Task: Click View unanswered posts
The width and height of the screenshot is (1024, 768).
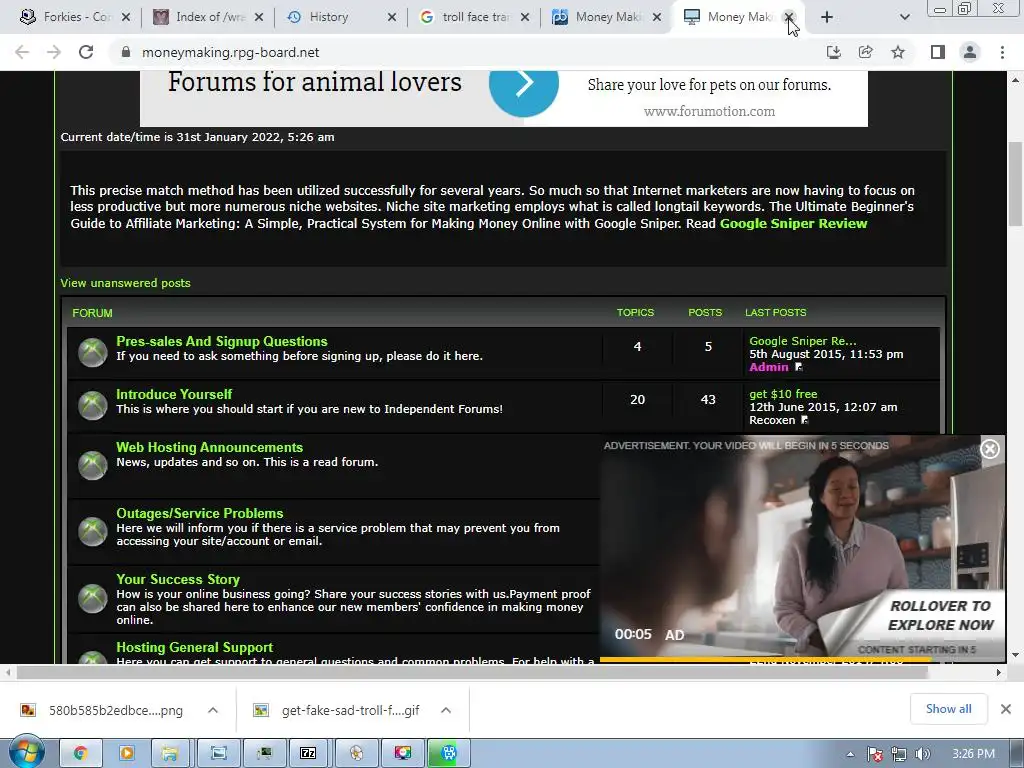Action: (125, 283)
